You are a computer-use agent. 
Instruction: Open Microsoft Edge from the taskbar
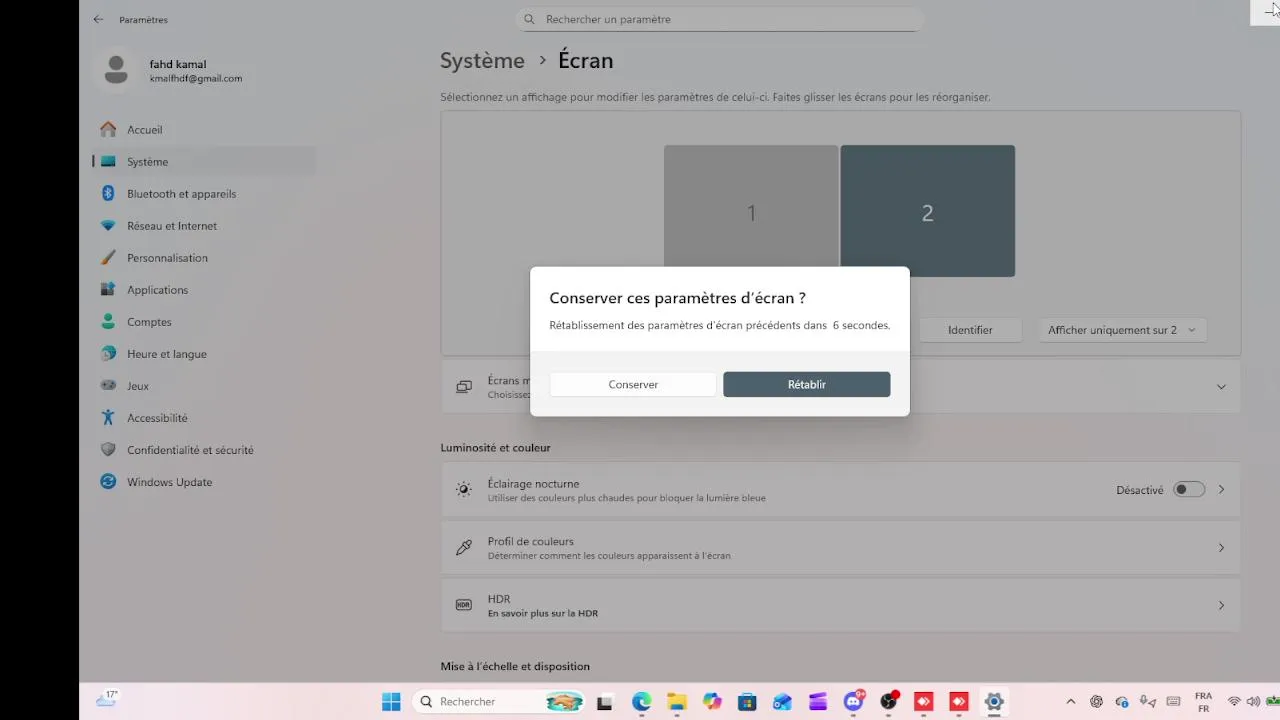pos(641,702)
